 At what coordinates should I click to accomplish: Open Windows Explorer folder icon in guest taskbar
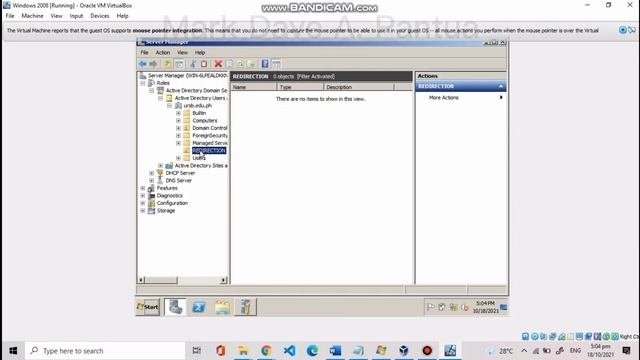222,307
